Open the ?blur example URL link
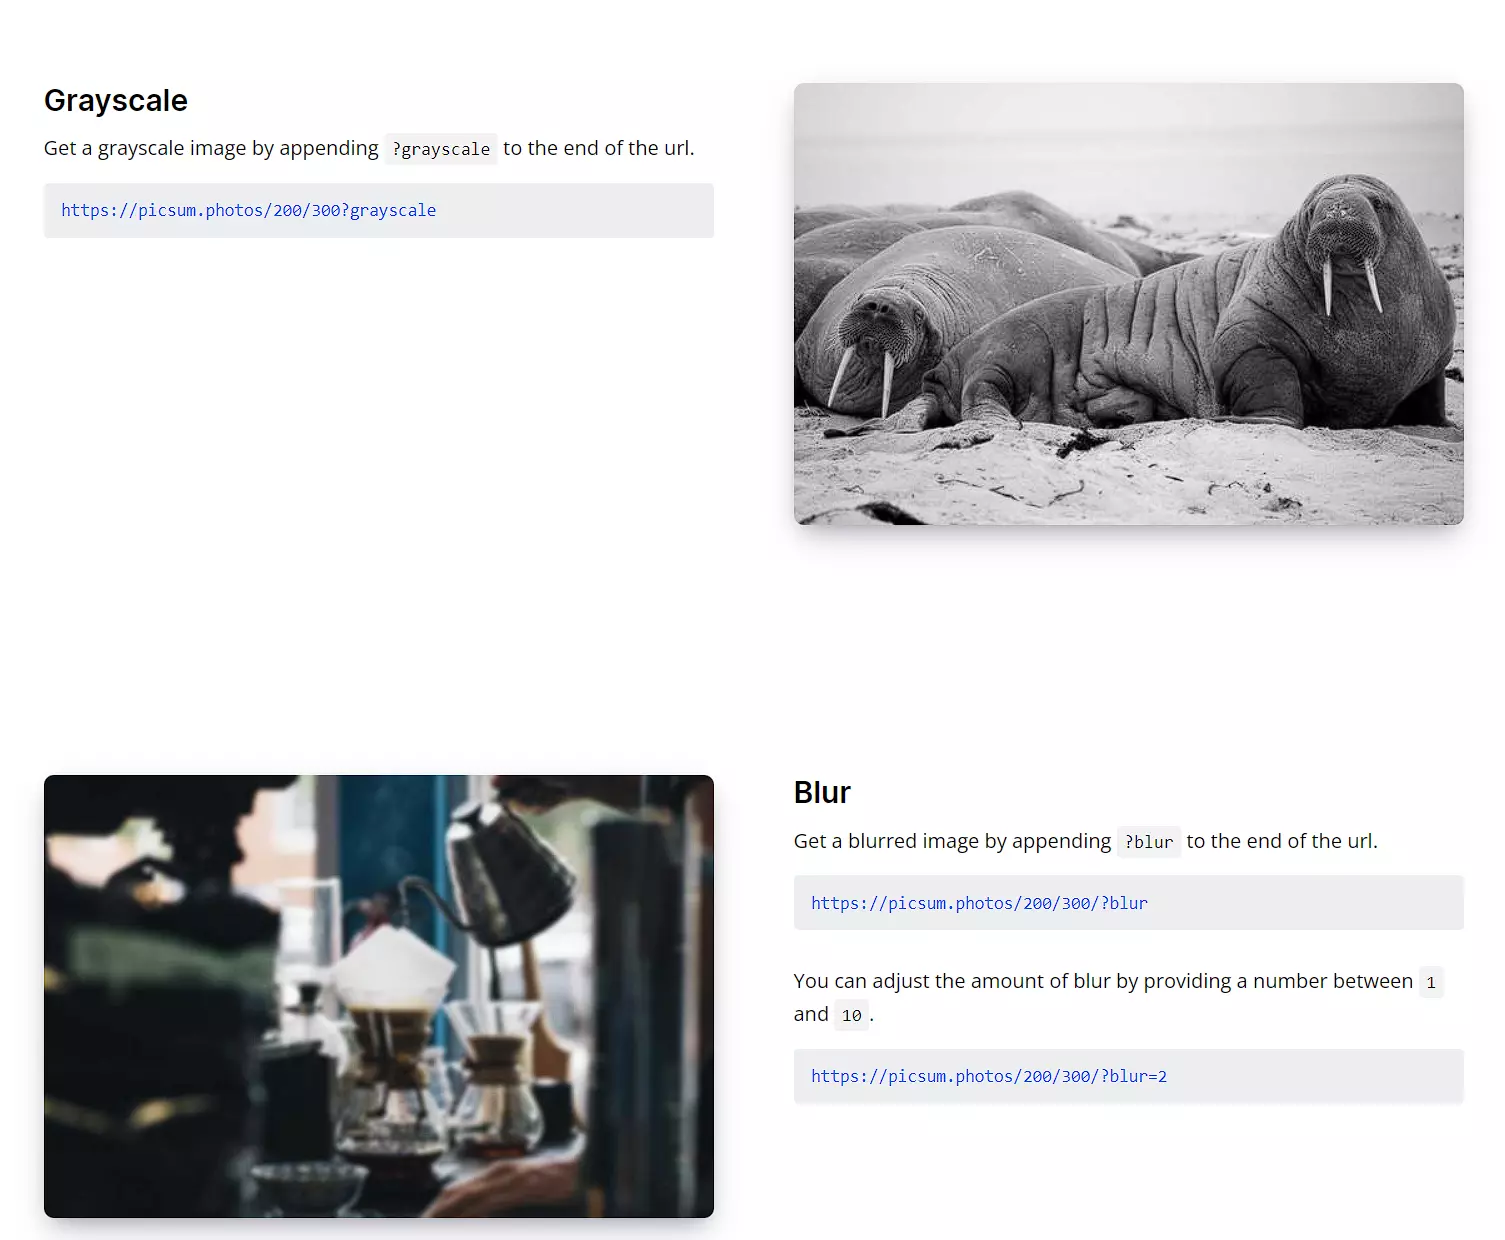The width and height of the screenshot is (1505, 1240). click(x=979, y=903)
